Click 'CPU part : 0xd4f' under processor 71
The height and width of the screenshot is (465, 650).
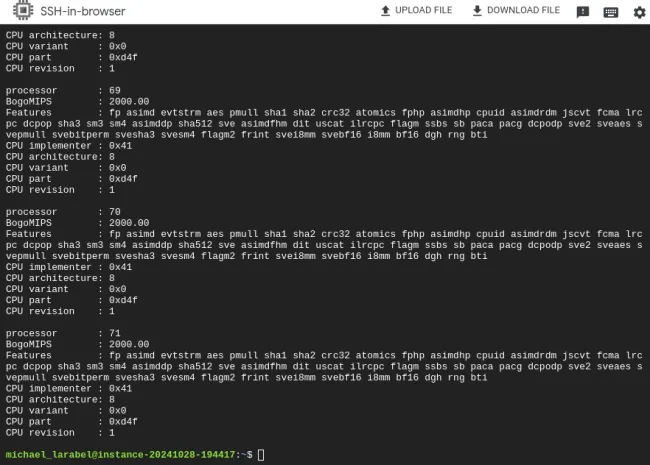(x=72, y=421)
